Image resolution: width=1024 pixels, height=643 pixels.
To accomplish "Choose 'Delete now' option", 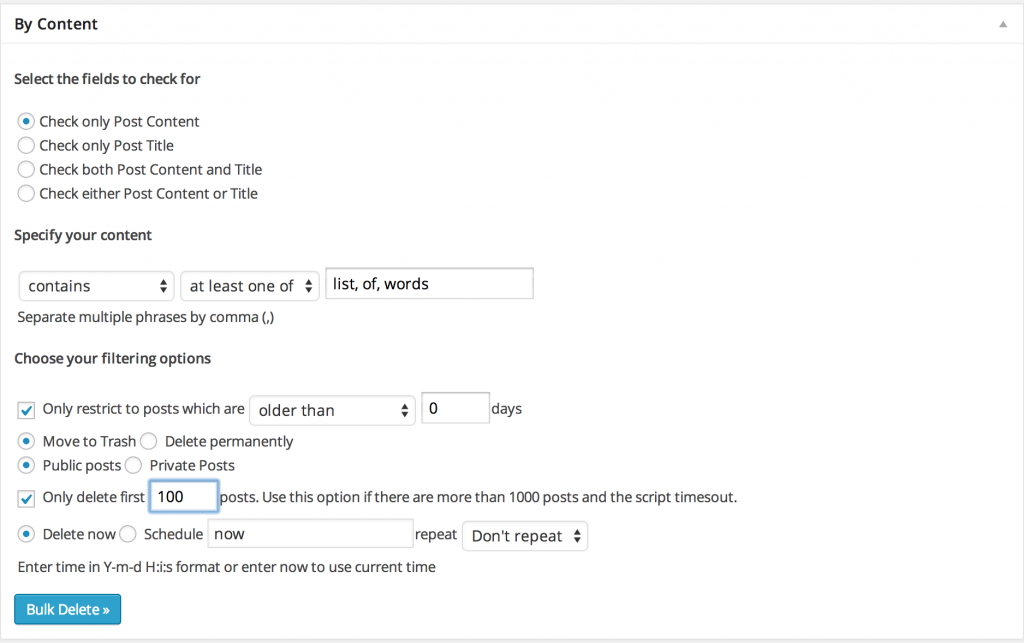I will [x=25, y=533].
